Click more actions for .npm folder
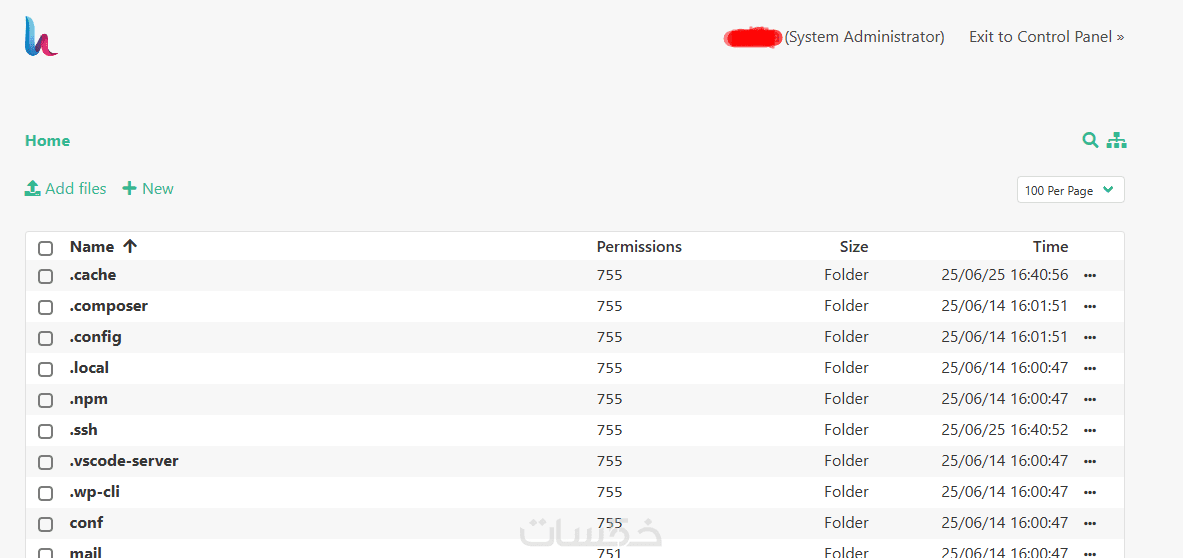The image size is (1183, 558). coord(1090,399)
